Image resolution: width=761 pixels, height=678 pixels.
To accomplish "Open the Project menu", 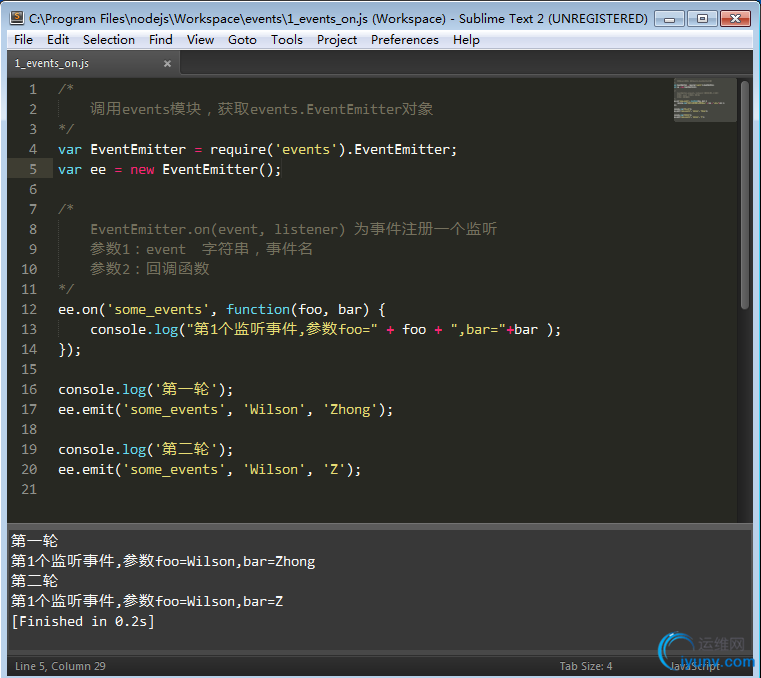I will tap(337, 40).
